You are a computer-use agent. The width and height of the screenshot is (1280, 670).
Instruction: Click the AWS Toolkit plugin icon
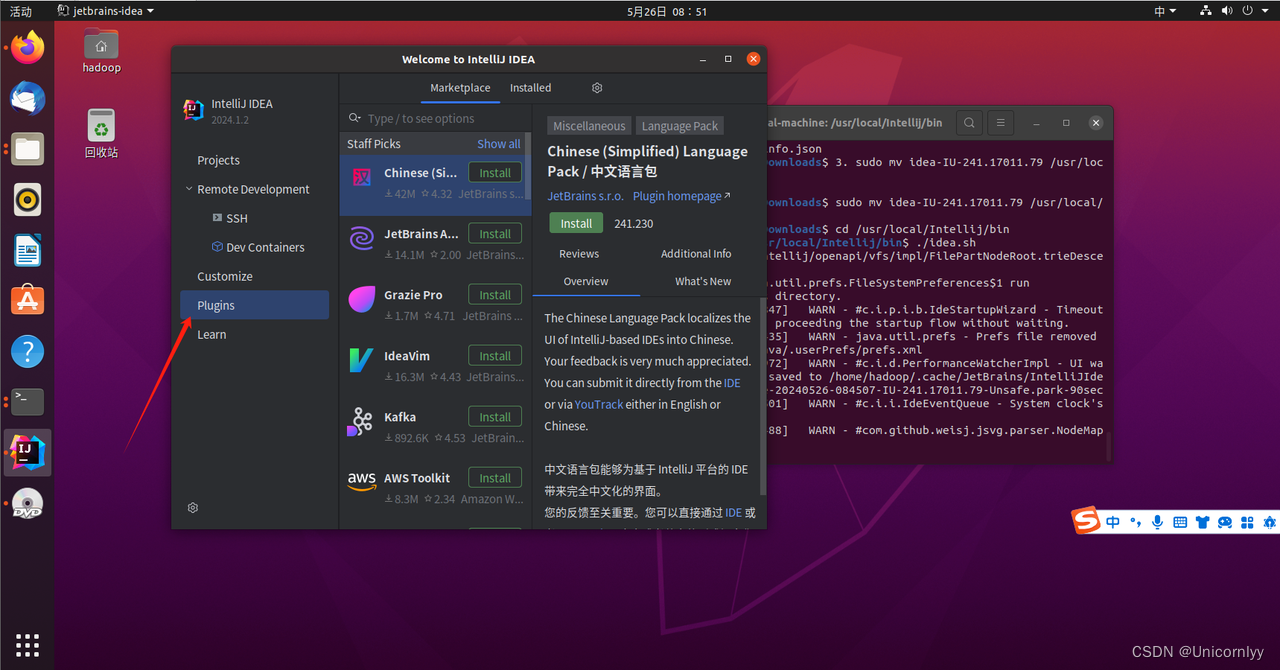(361, 481)
